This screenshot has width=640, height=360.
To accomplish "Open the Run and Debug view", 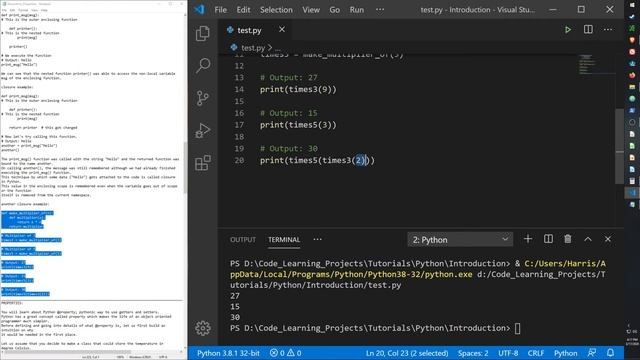I will [203, 131].
